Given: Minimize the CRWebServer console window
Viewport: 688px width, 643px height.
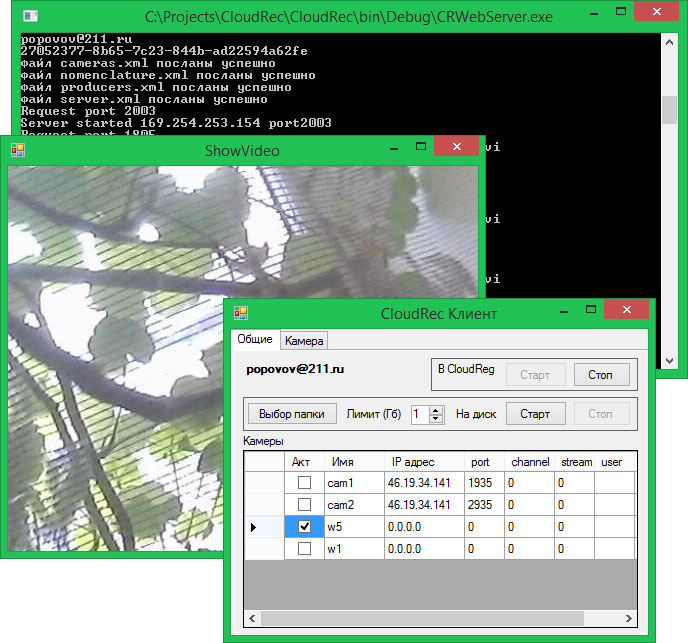Looking at the screenshot, I should (594, 14).
